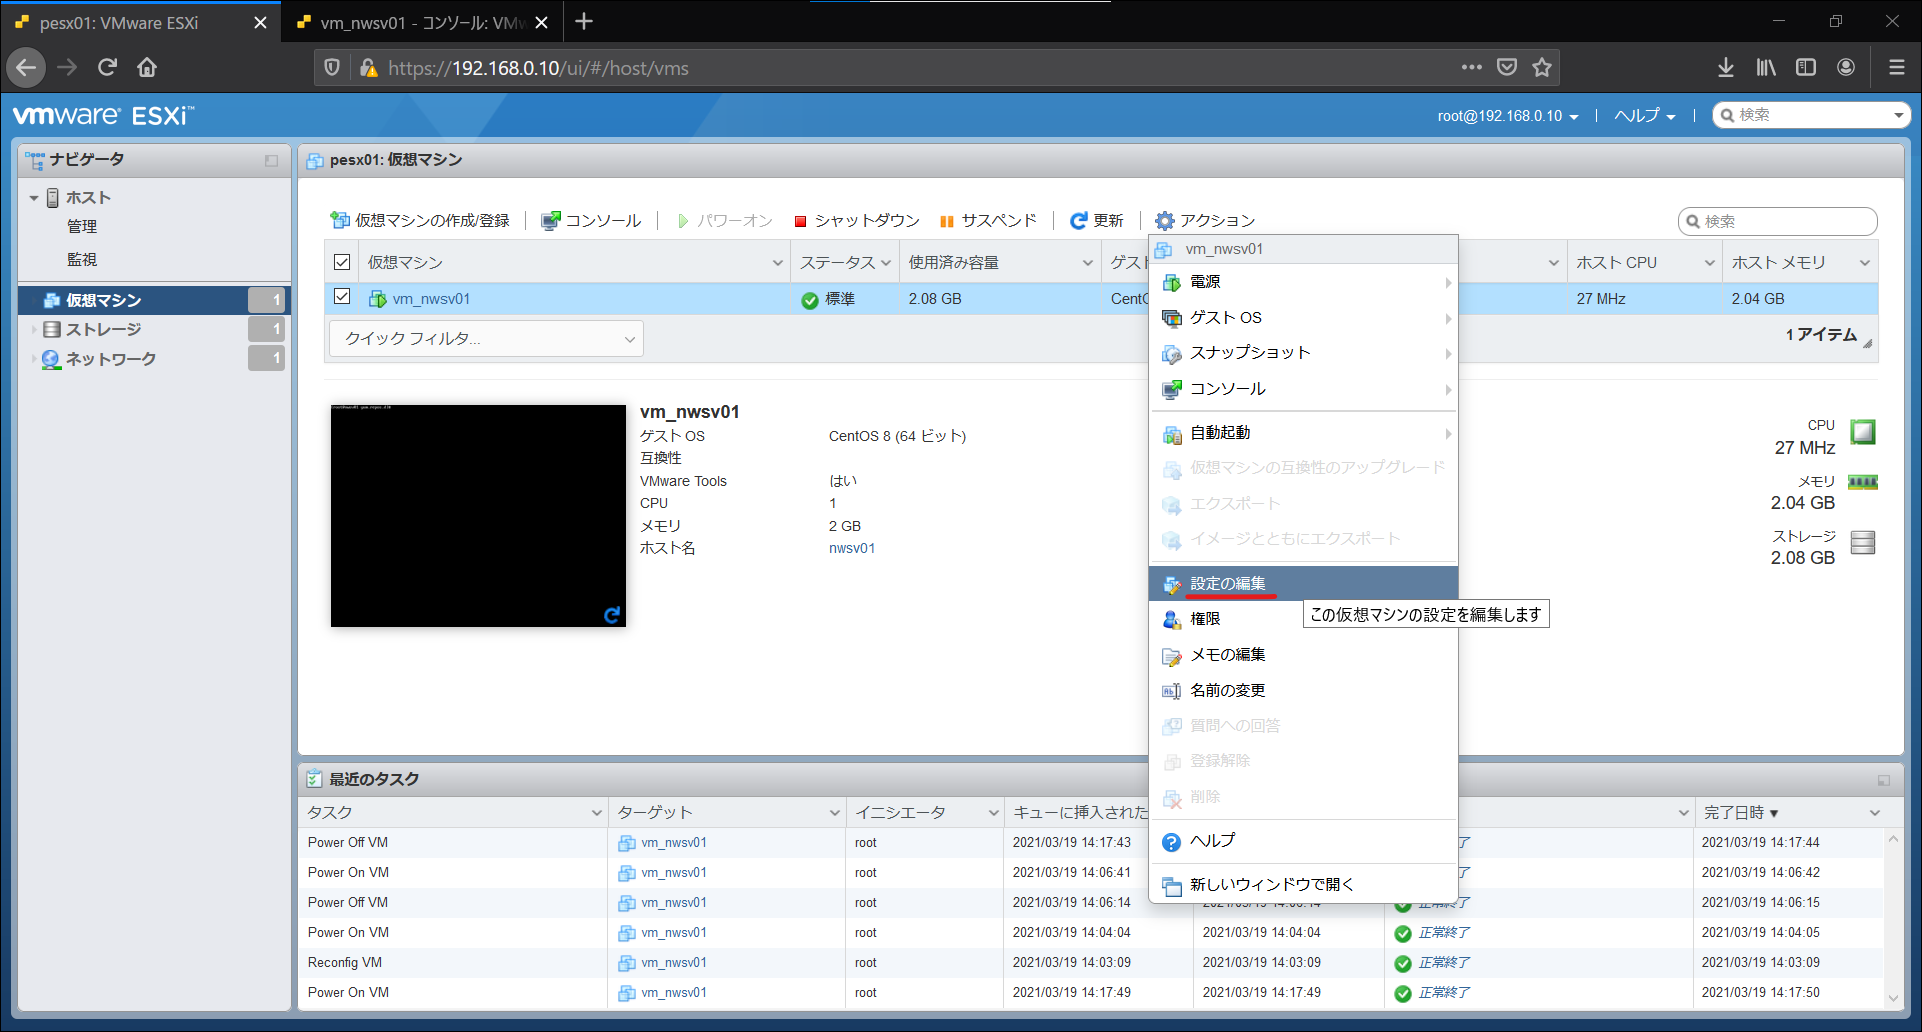Click the status green check icon
1922x1032 pixels.
(x=810, y=300)
